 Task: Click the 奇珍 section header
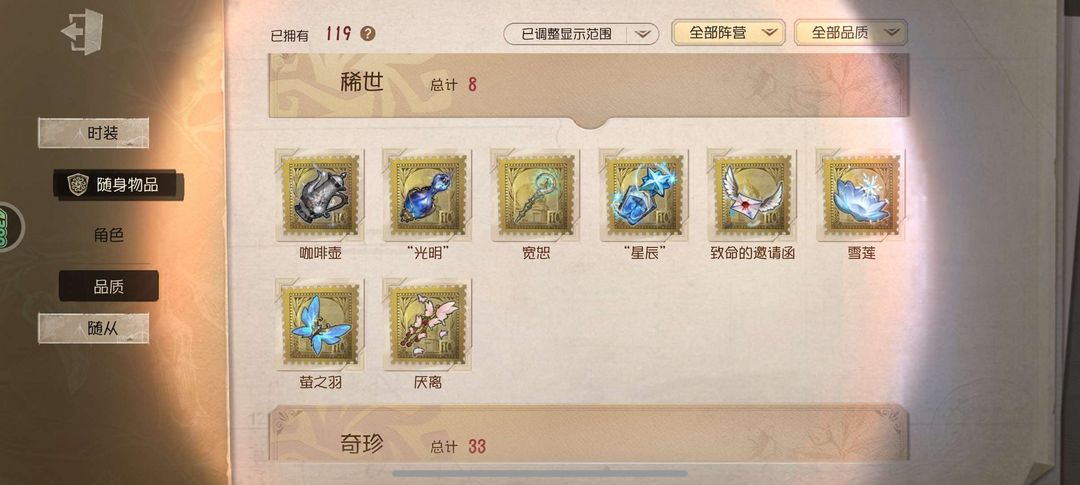pos(588,433)
